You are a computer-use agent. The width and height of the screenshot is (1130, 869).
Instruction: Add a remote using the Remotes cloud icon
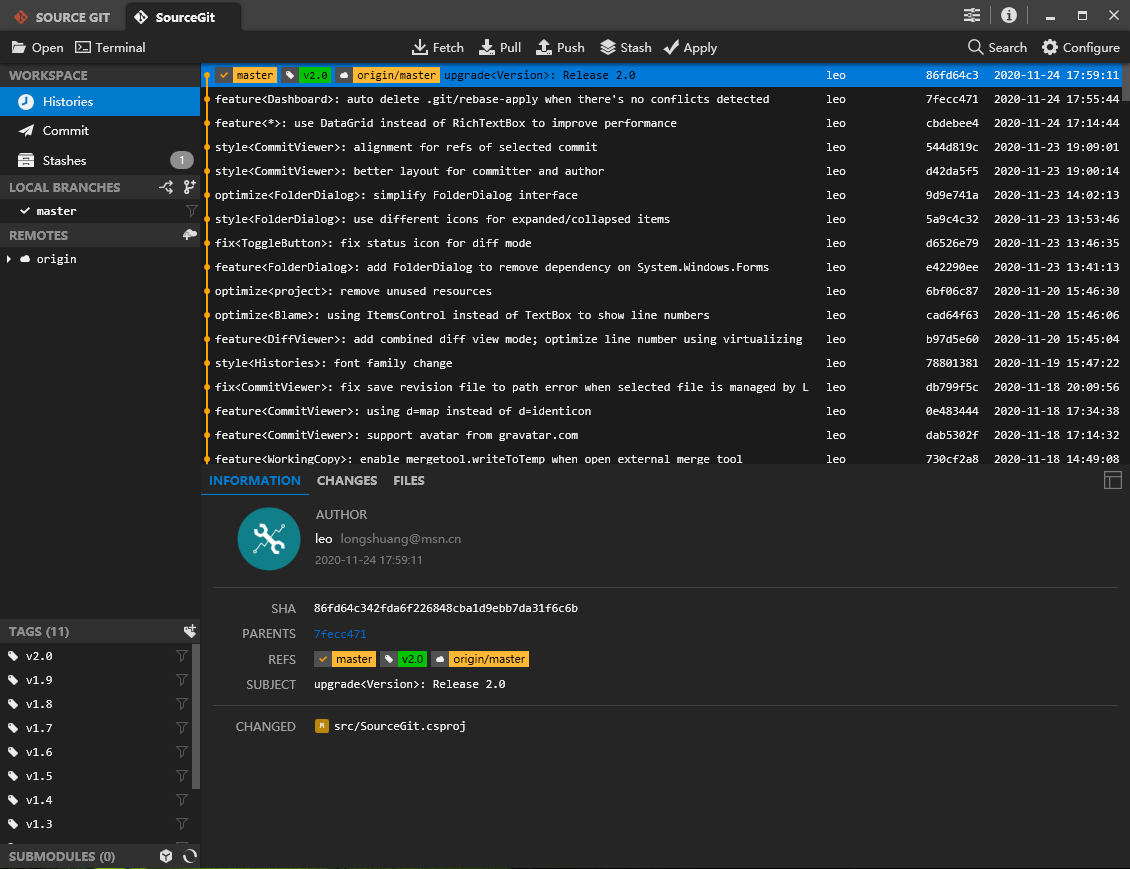[190, 235]
